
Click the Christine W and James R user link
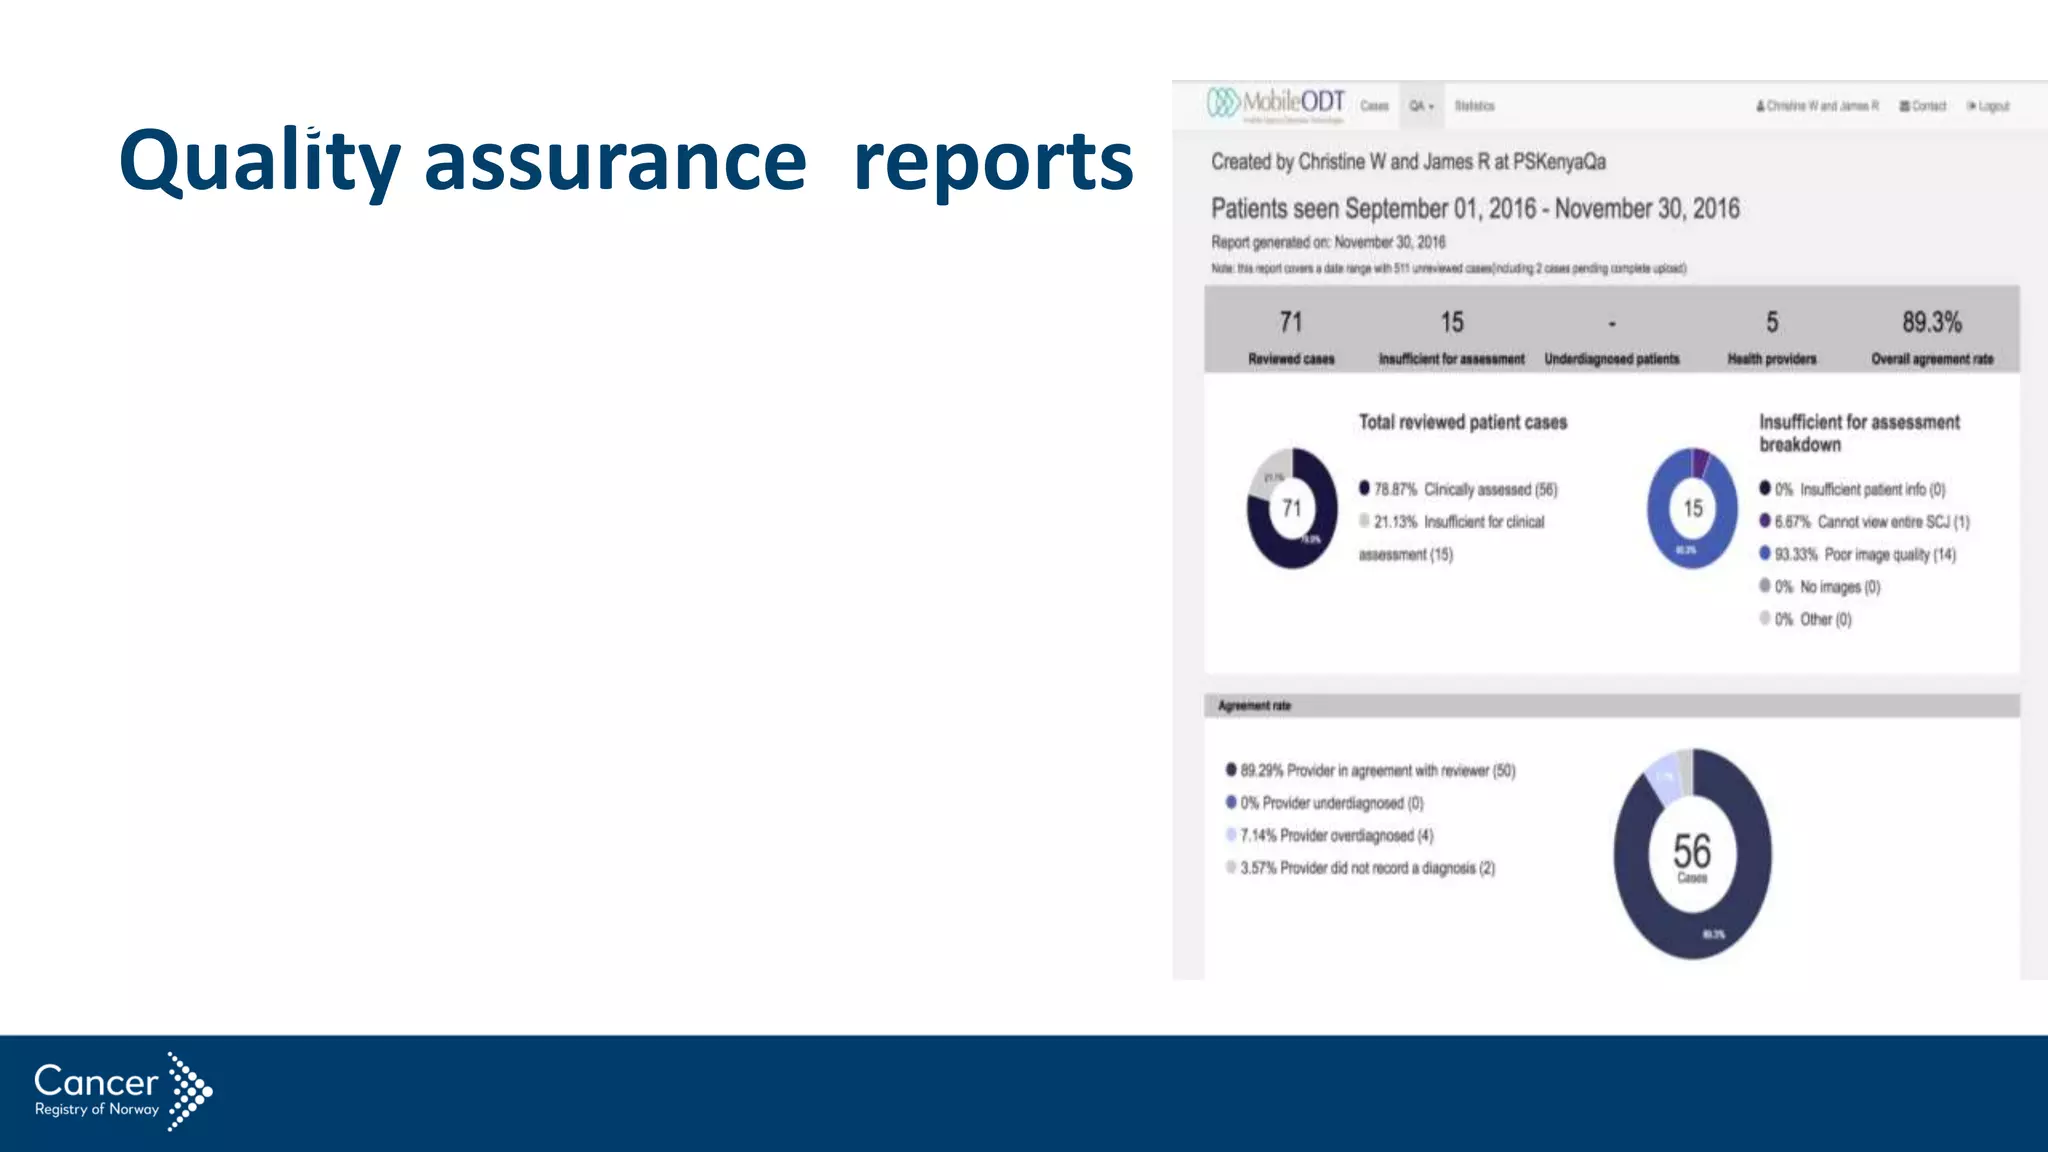click(x=1817, y=106)
